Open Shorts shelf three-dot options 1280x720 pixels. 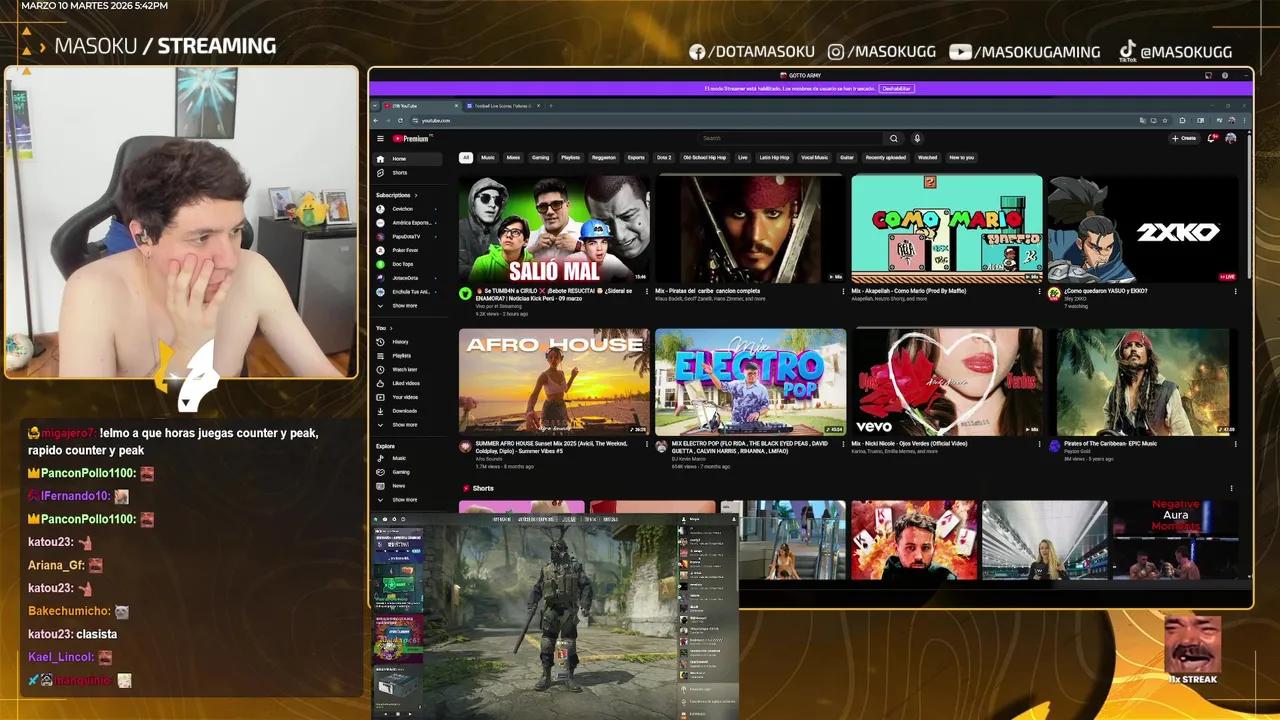click(x=1231, y=488)
